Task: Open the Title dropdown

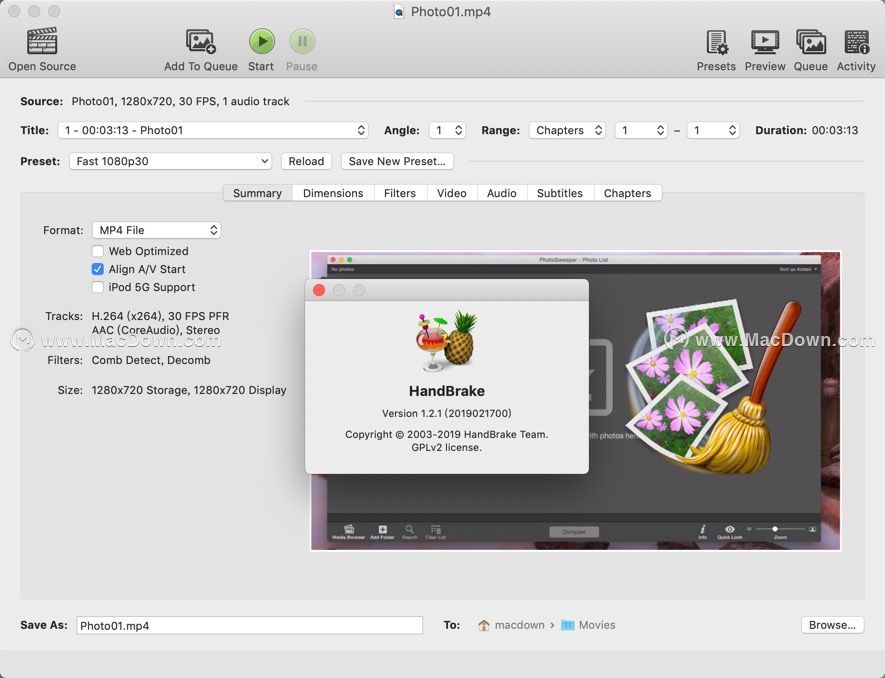Action: tap(213, 130)
